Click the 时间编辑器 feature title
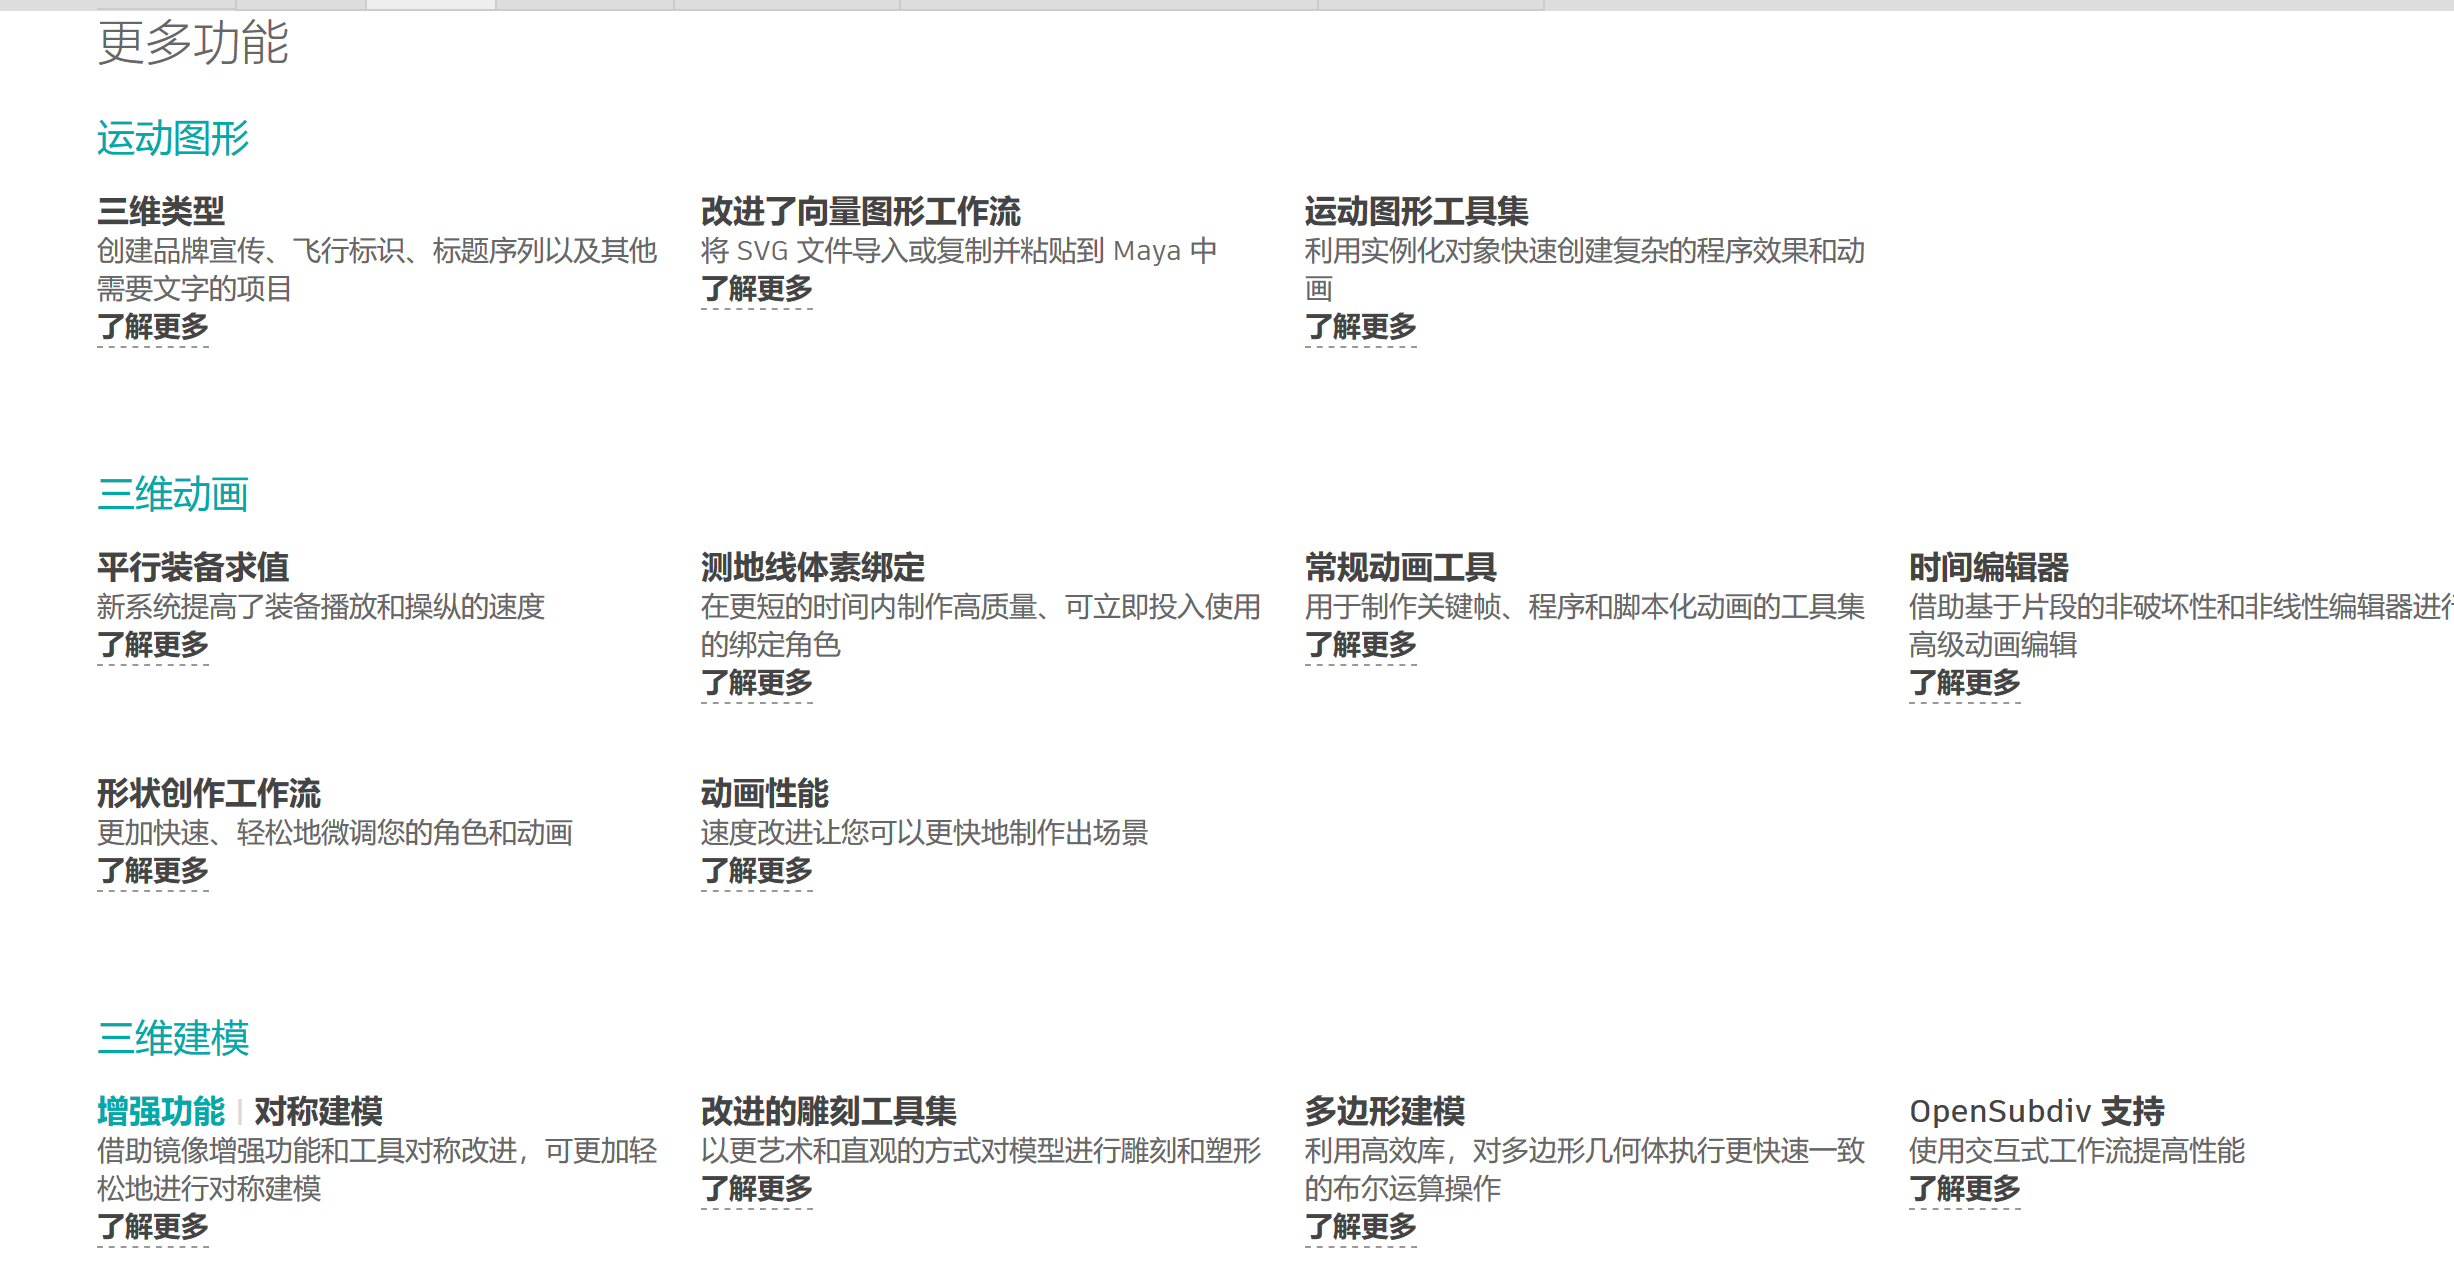2454x1267 pixels. tap(1989, 567)
